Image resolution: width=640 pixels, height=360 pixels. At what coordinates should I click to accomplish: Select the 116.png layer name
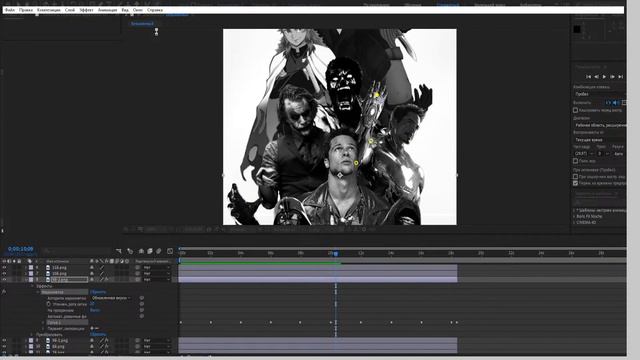tap(59, 268)
